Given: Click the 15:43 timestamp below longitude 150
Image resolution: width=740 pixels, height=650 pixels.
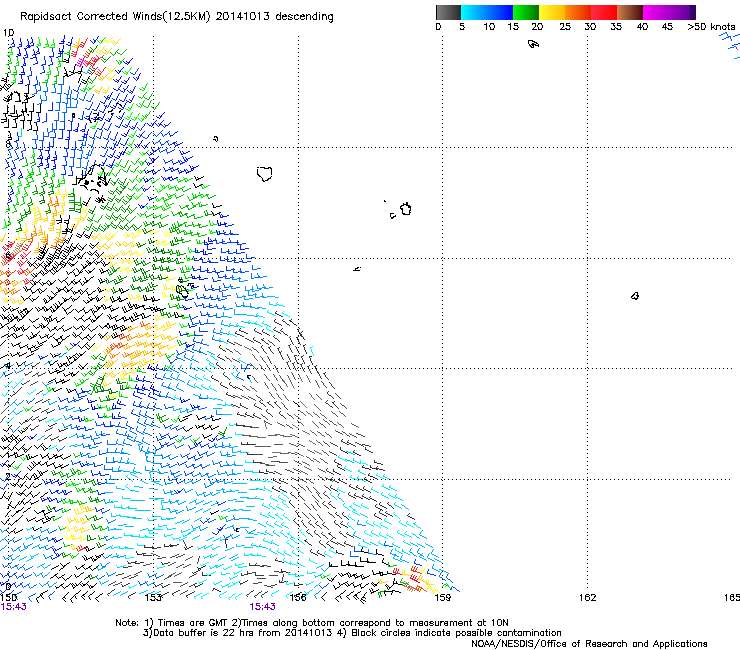Looking at the screenshot, I should (13, 607).
